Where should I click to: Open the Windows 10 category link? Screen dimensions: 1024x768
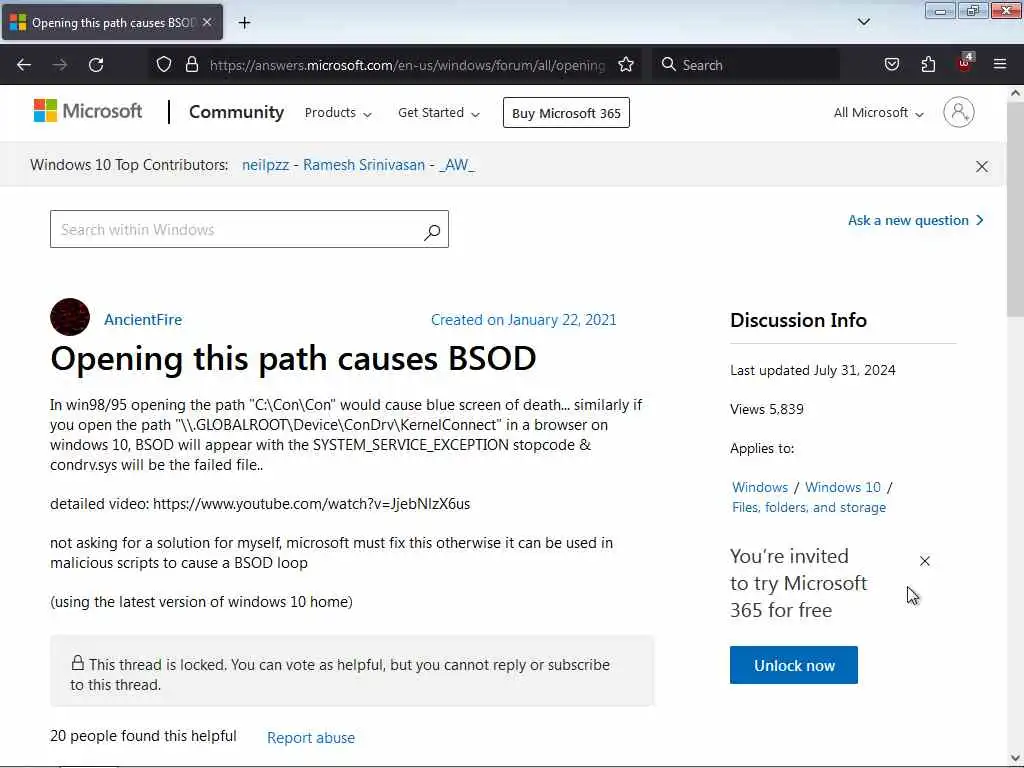click(842, 487)
